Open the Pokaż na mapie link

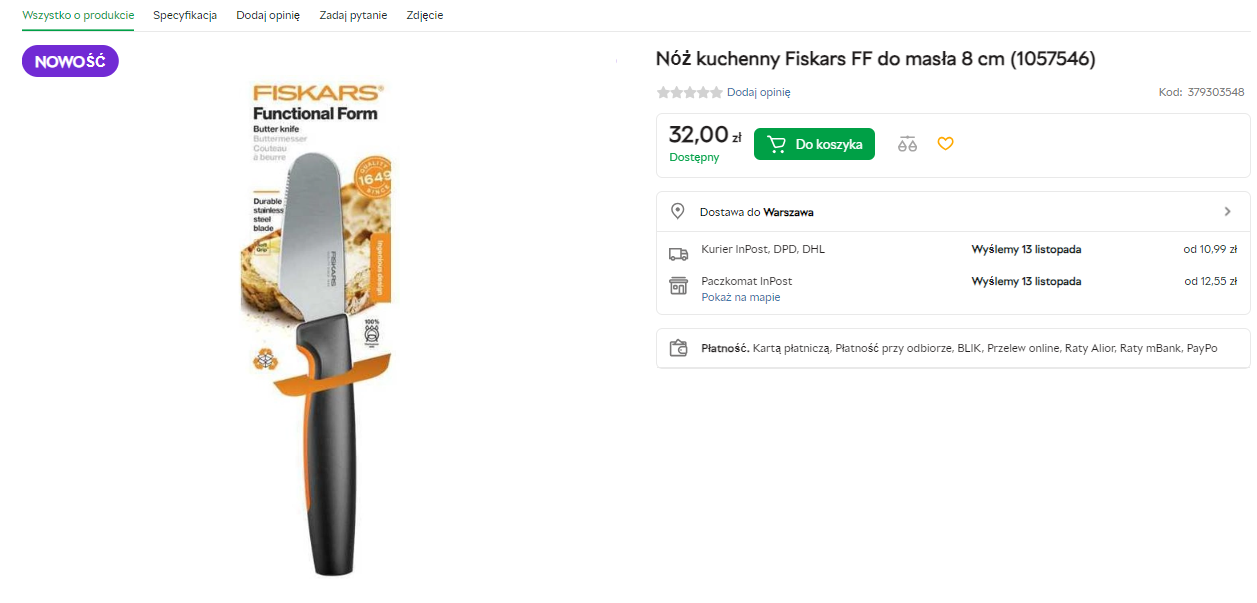(740, 298)
